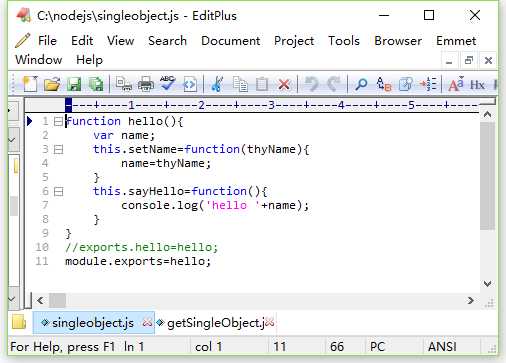Close singleobject.js tab with its X
The width and height of the screenshot is (506, 363).
(147, 323)
